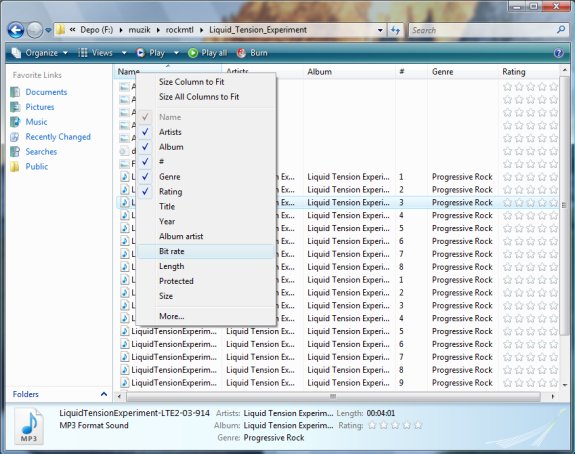The height and width of the screenshot is (454, 575).
Task: Sort by the Genre column header
Action: click(463, 72)
